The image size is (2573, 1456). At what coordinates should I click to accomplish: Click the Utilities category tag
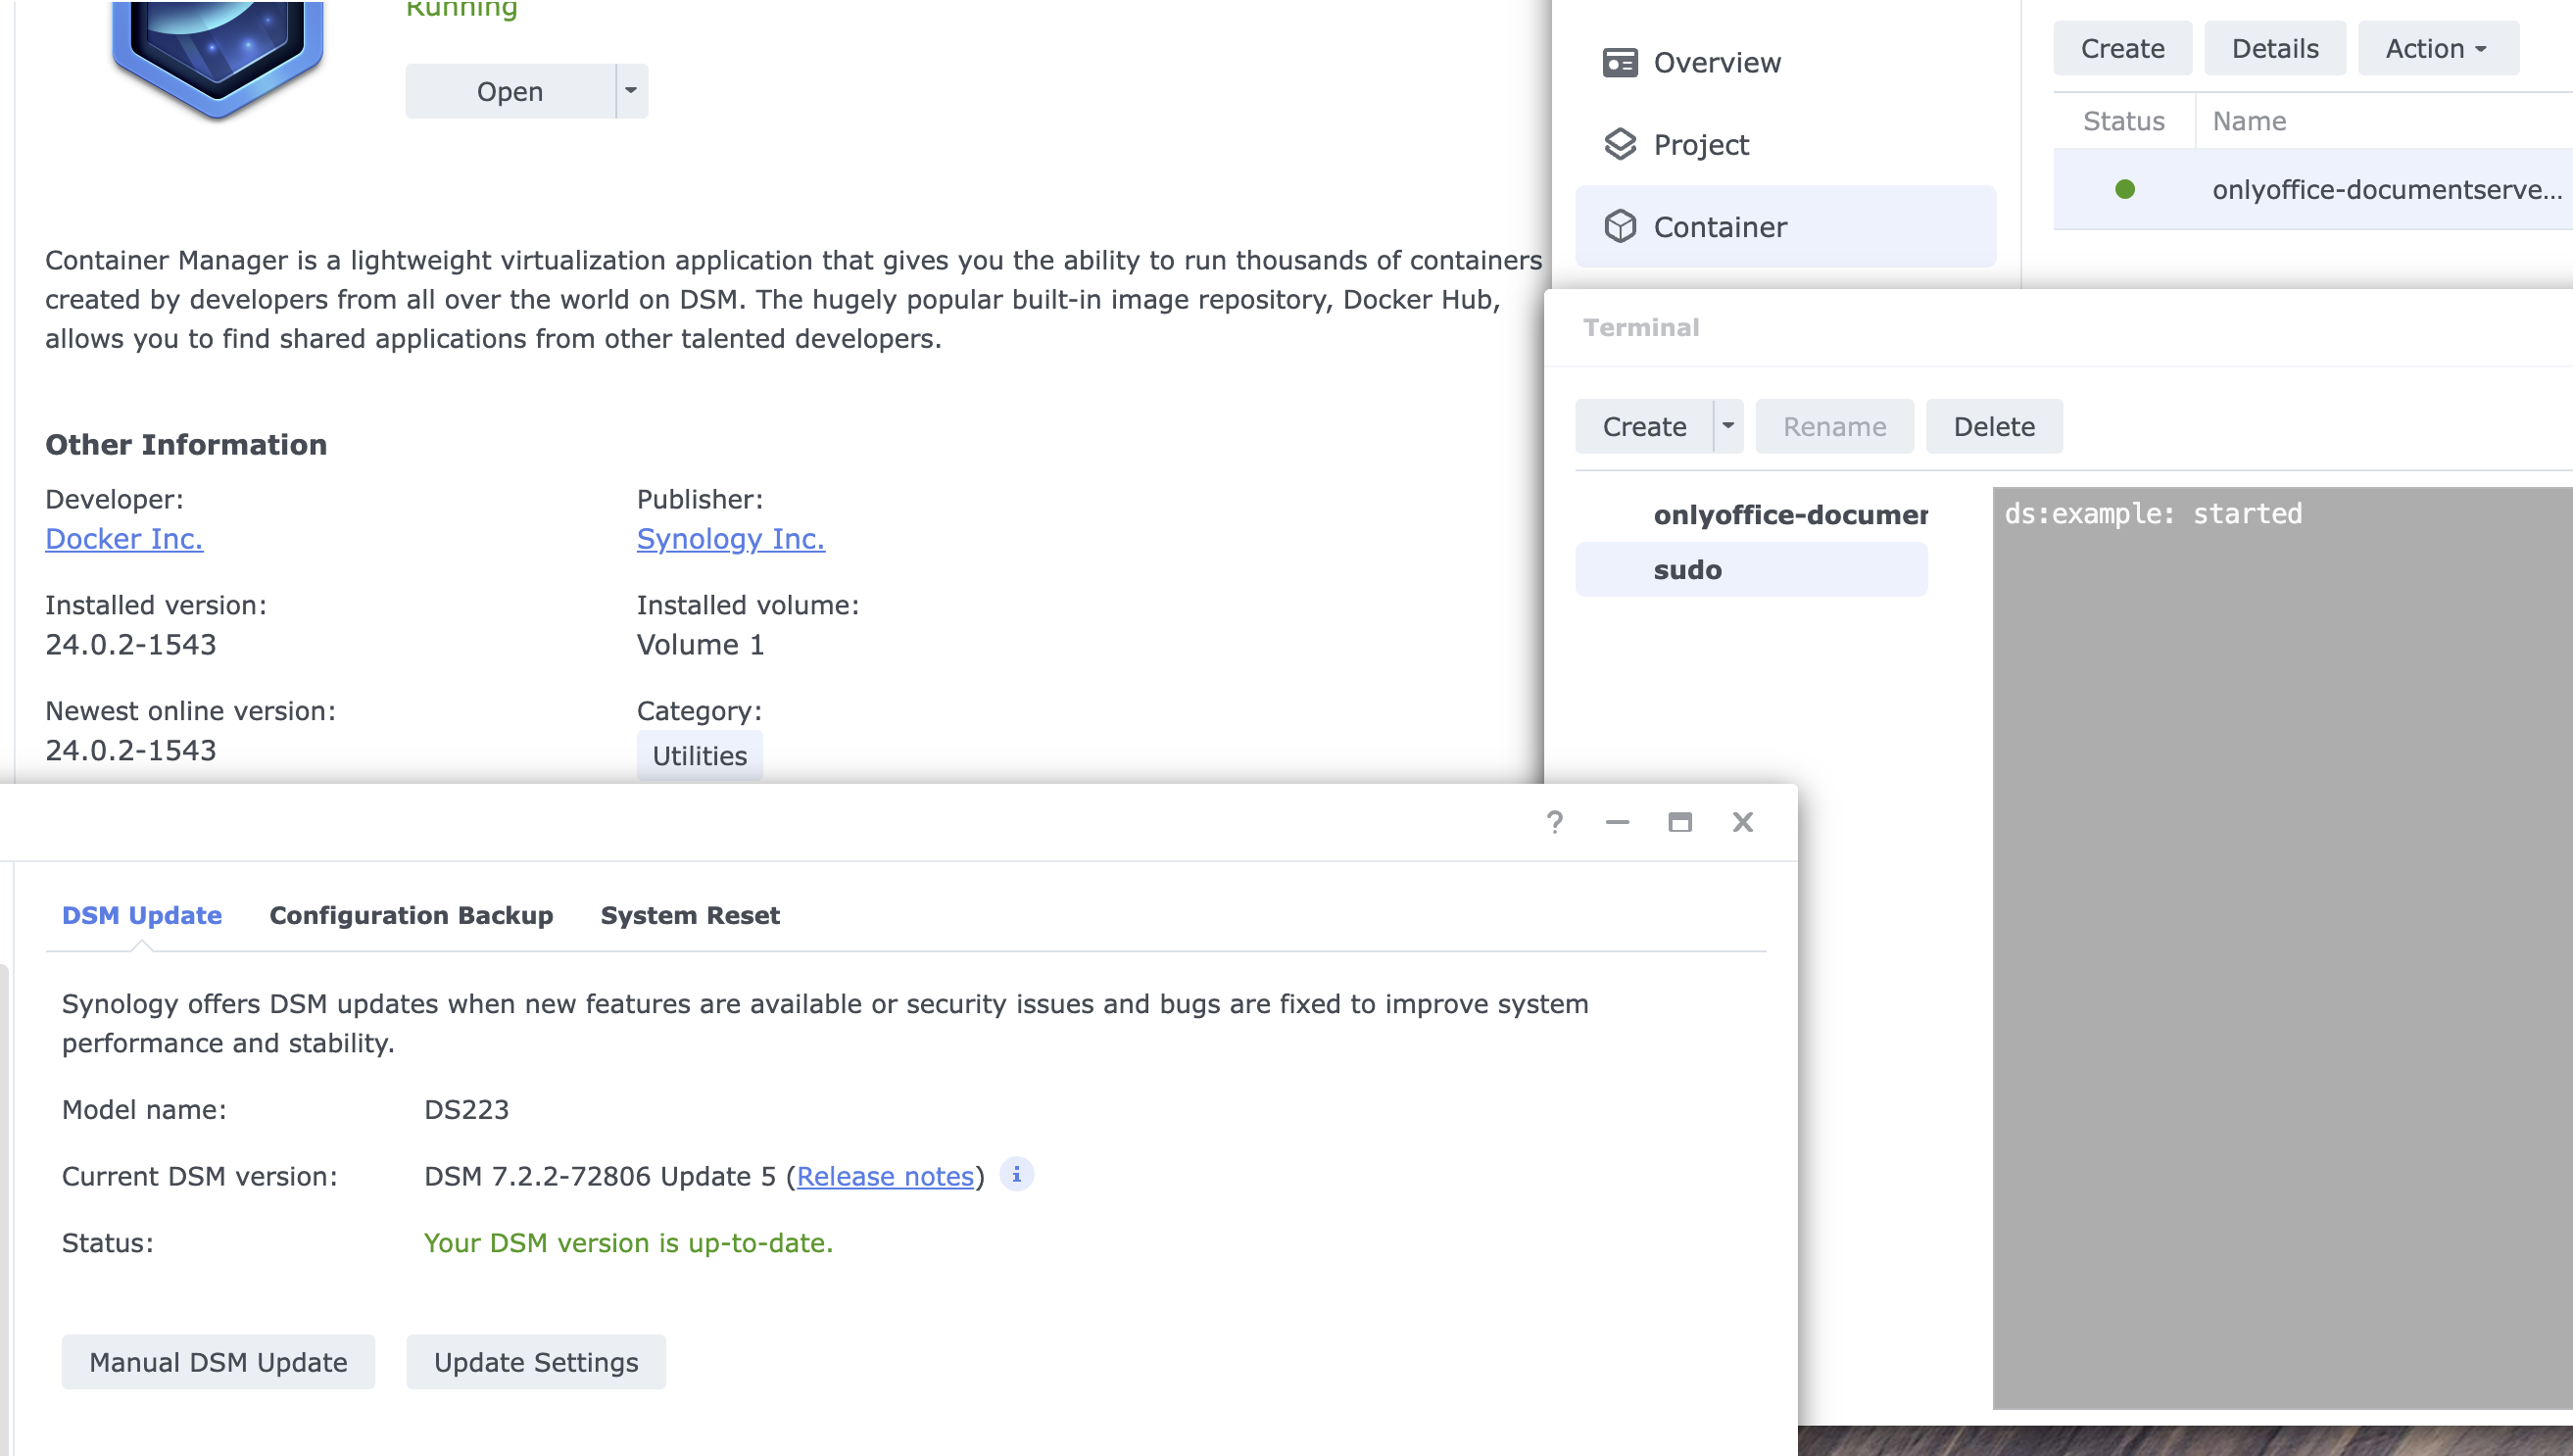[x=699, y=756]
